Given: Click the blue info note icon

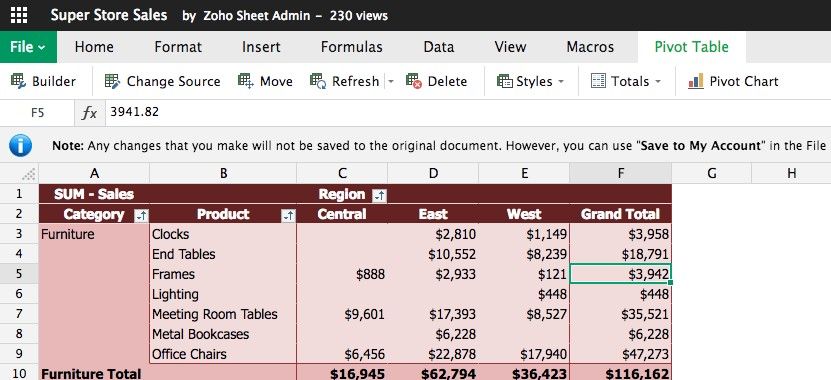Looking at the screenshot, I should pyautogui.click(x=20, y=145).
